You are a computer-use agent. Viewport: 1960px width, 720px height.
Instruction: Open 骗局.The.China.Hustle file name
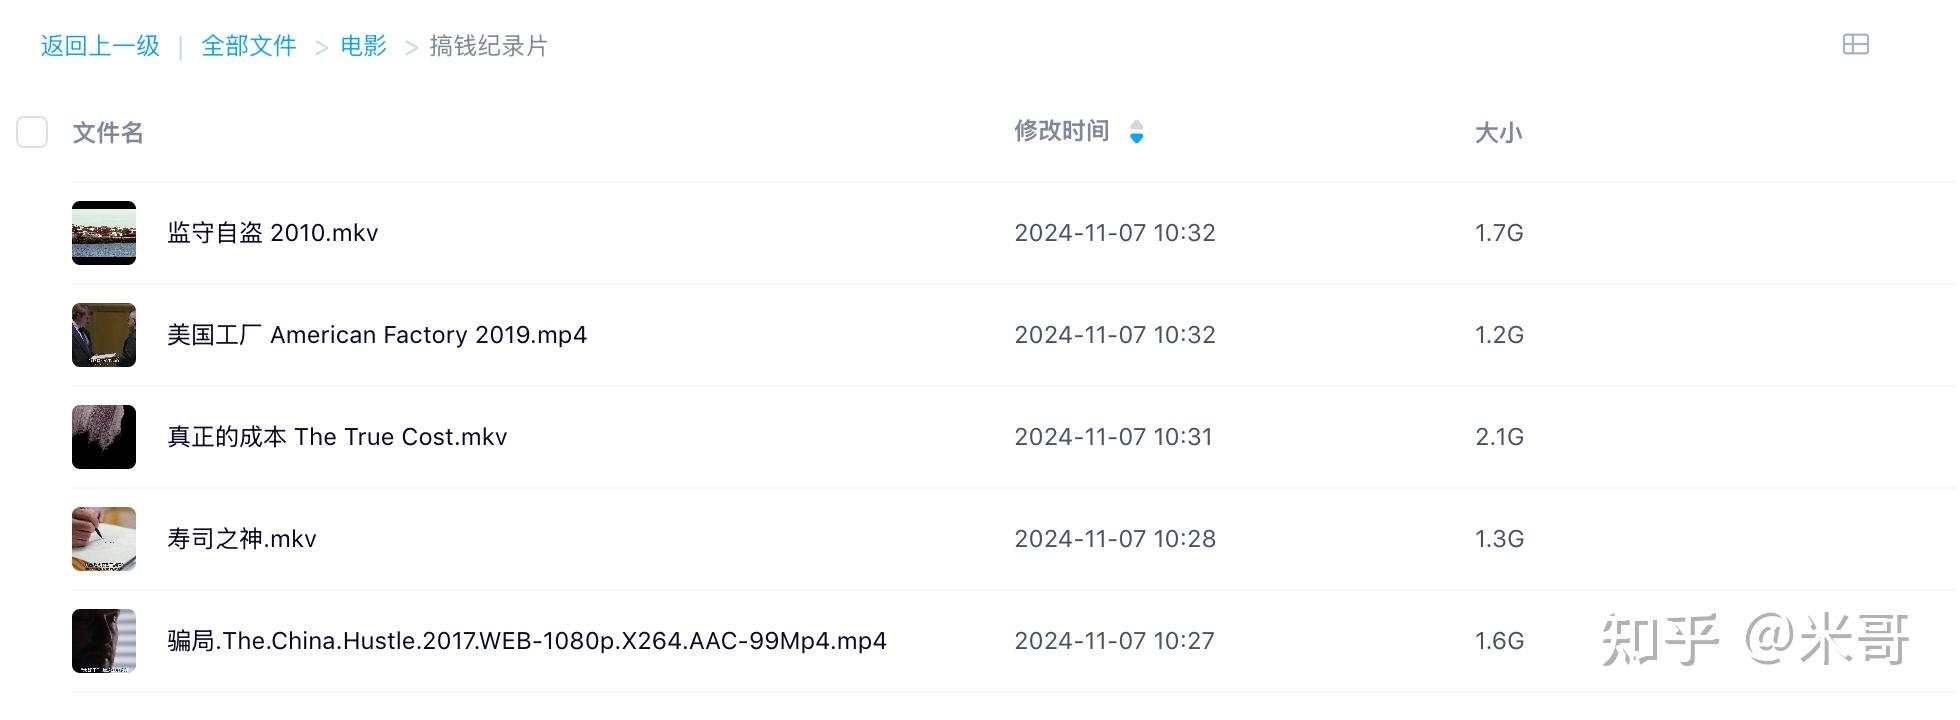pyautogui.click(x=527, y=641)
